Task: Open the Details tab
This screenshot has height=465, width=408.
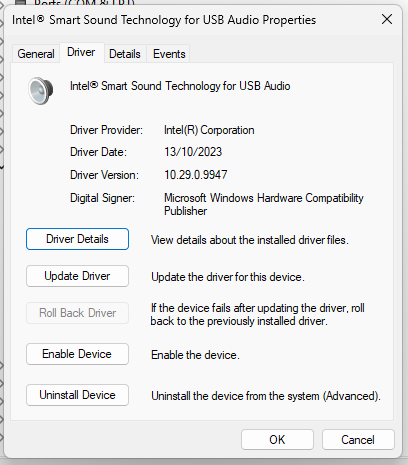Action: [x=125, y=54]
